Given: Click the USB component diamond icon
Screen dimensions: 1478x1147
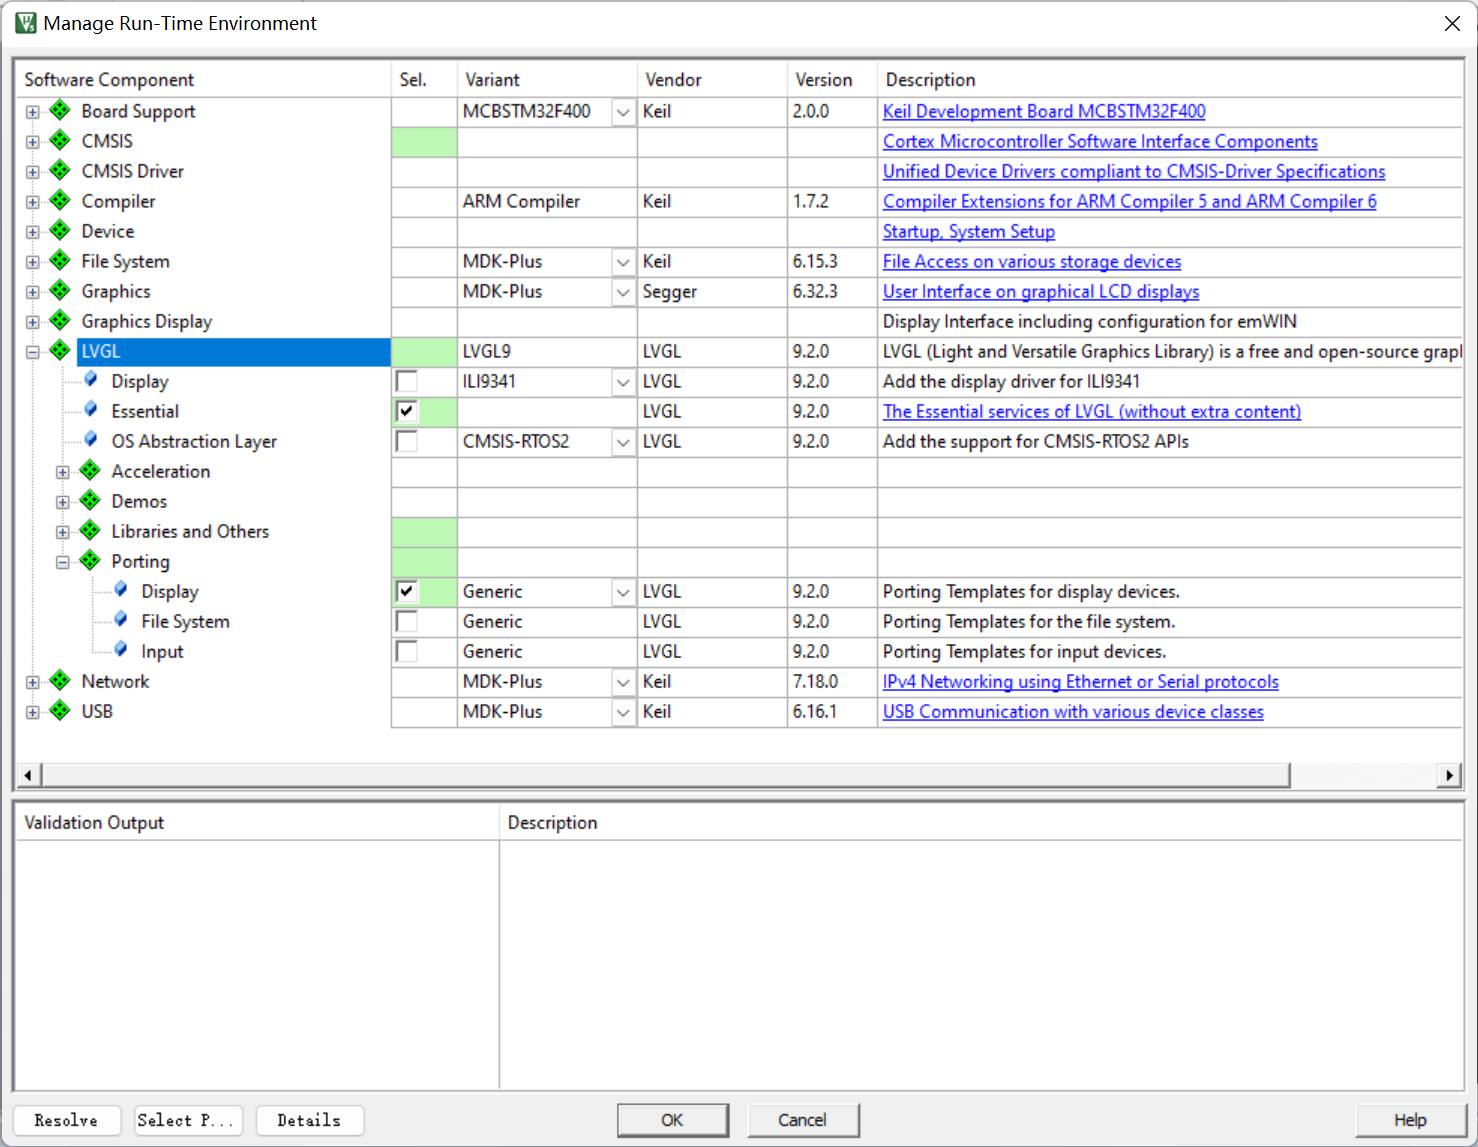Looking at the screenshot, I should [x=60, y=710].
